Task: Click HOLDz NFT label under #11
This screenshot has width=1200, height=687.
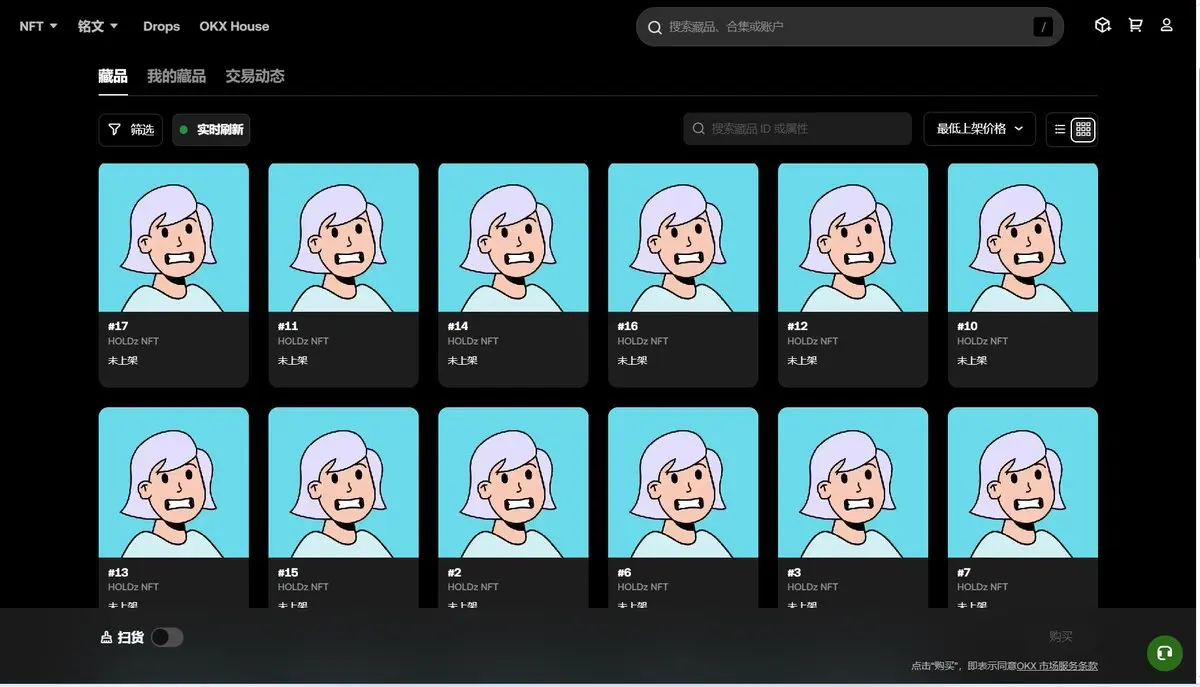Action: click(x=303, y=342)
